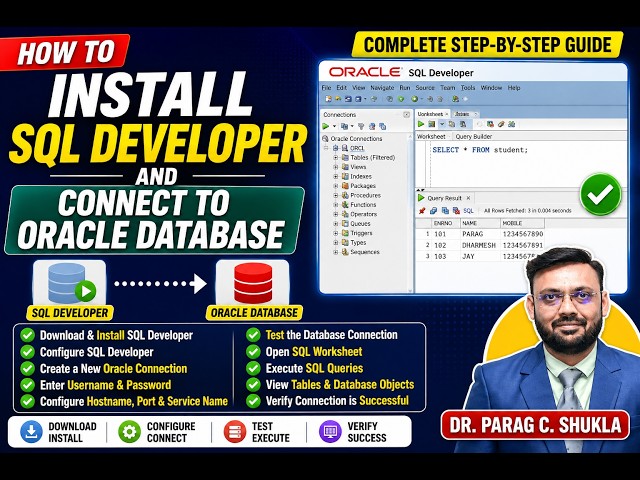Expand the Packages tree node

(336, 186)
